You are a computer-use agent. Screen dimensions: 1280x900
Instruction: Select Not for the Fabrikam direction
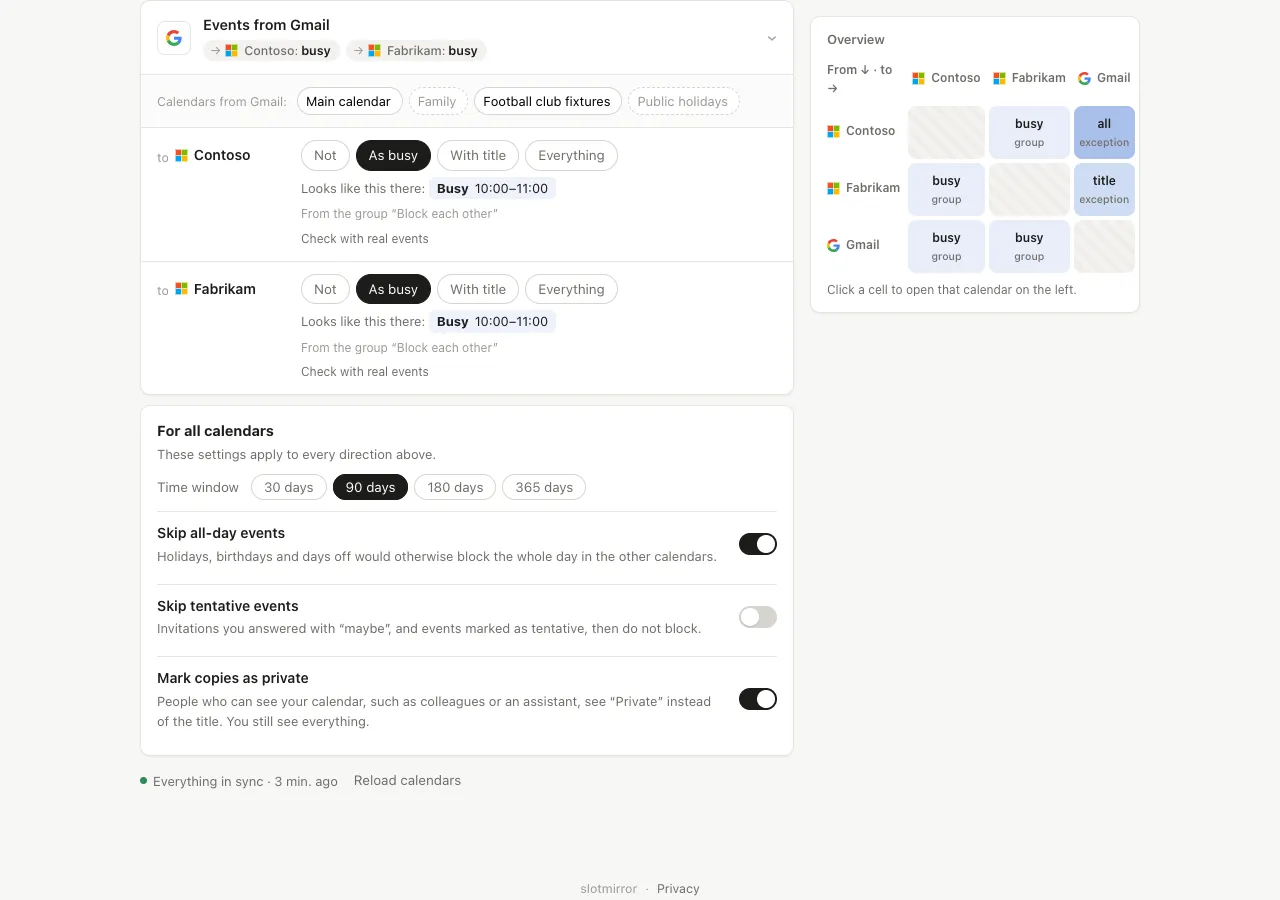[x=325, y=289]
